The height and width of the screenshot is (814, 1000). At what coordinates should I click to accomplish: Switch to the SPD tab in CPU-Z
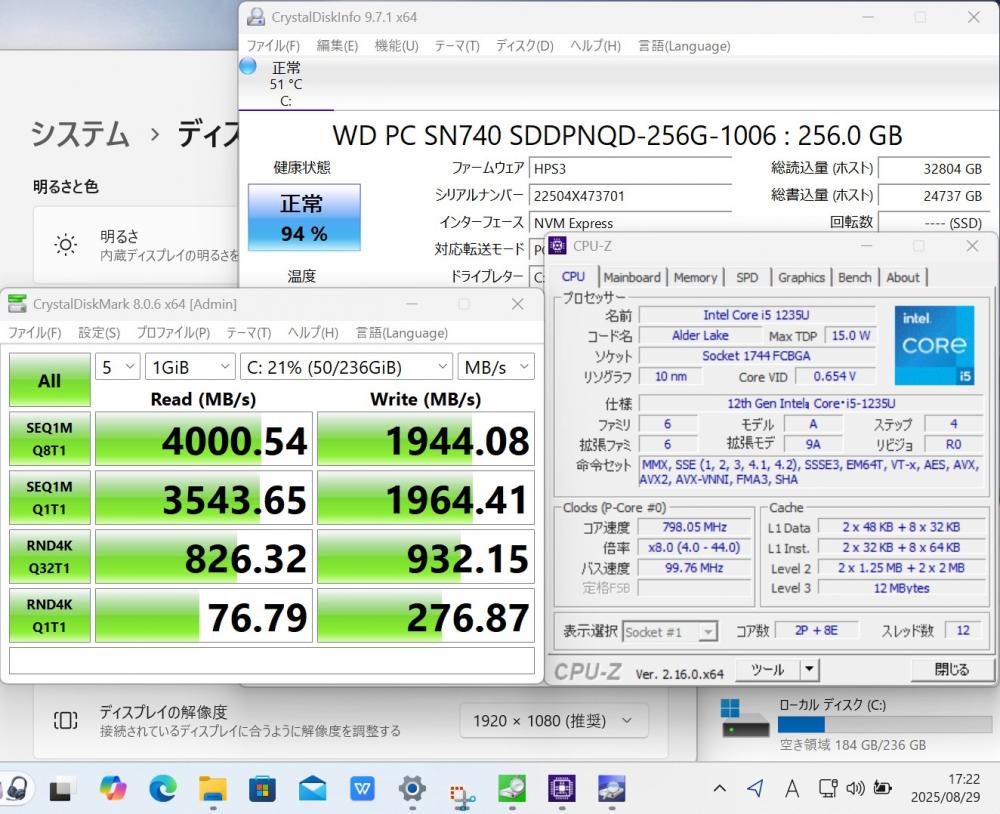747,278
